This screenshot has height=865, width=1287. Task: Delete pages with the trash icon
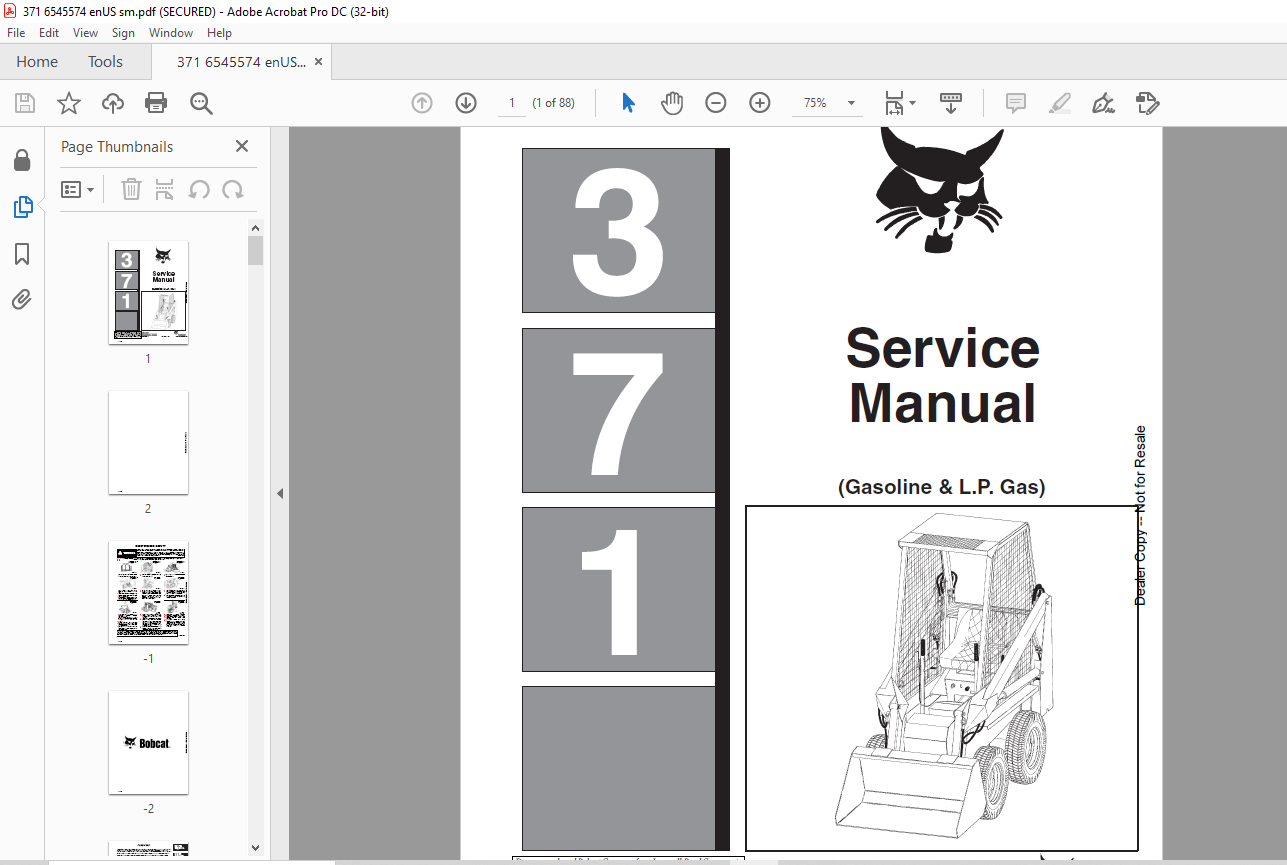[131, 189]
